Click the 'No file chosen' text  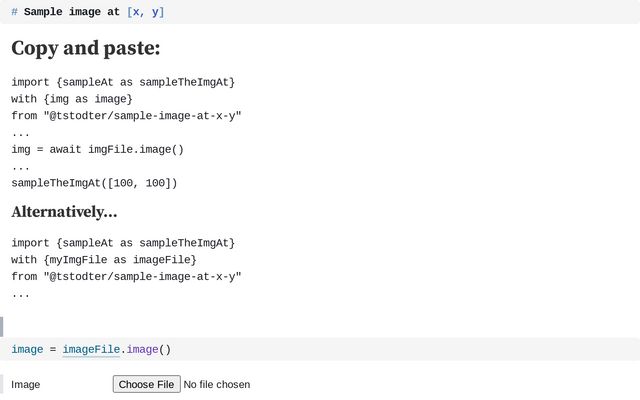click(x=217, y=384)
